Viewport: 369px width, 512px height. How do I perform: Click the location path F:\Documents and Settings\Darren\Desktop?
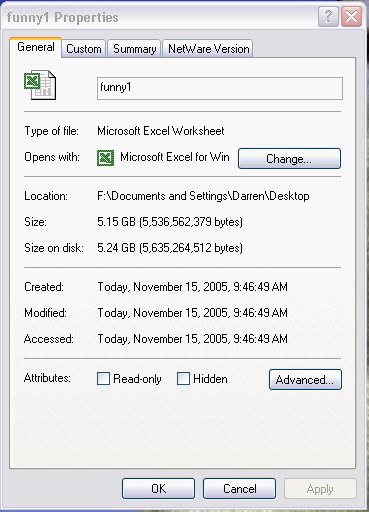(x=203, y=196)
